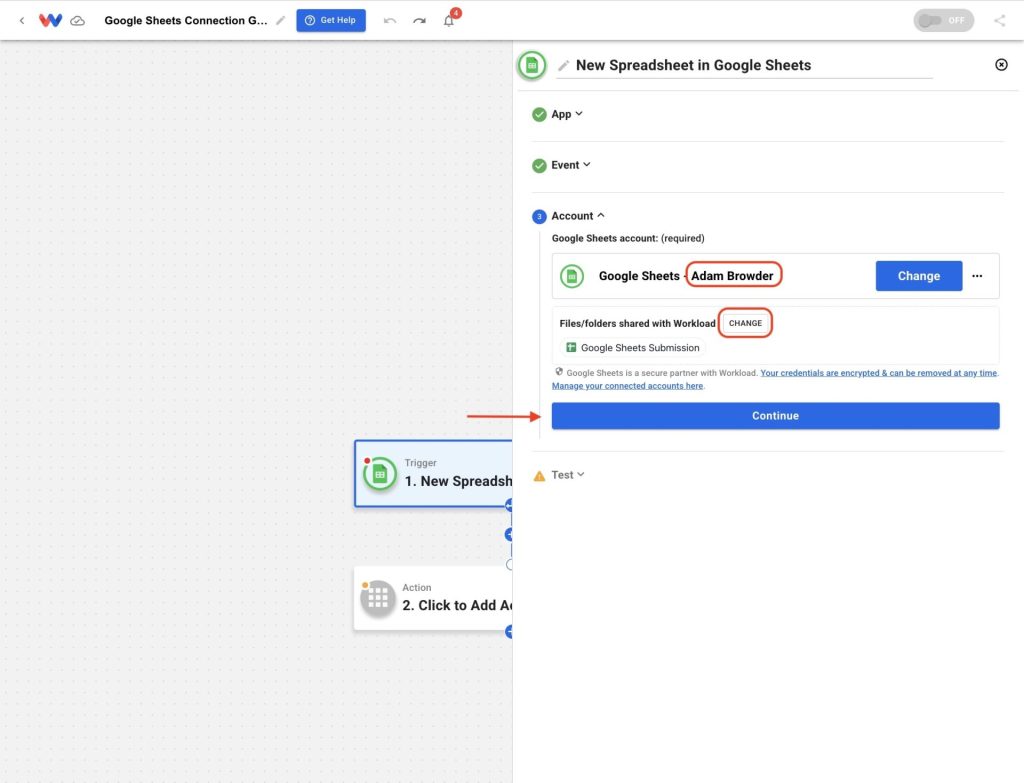Check the cloud sync status icon
Image resolution: width=1024 pixels, height=783 pixels.
pyautogui.click(x=78, y=21)
